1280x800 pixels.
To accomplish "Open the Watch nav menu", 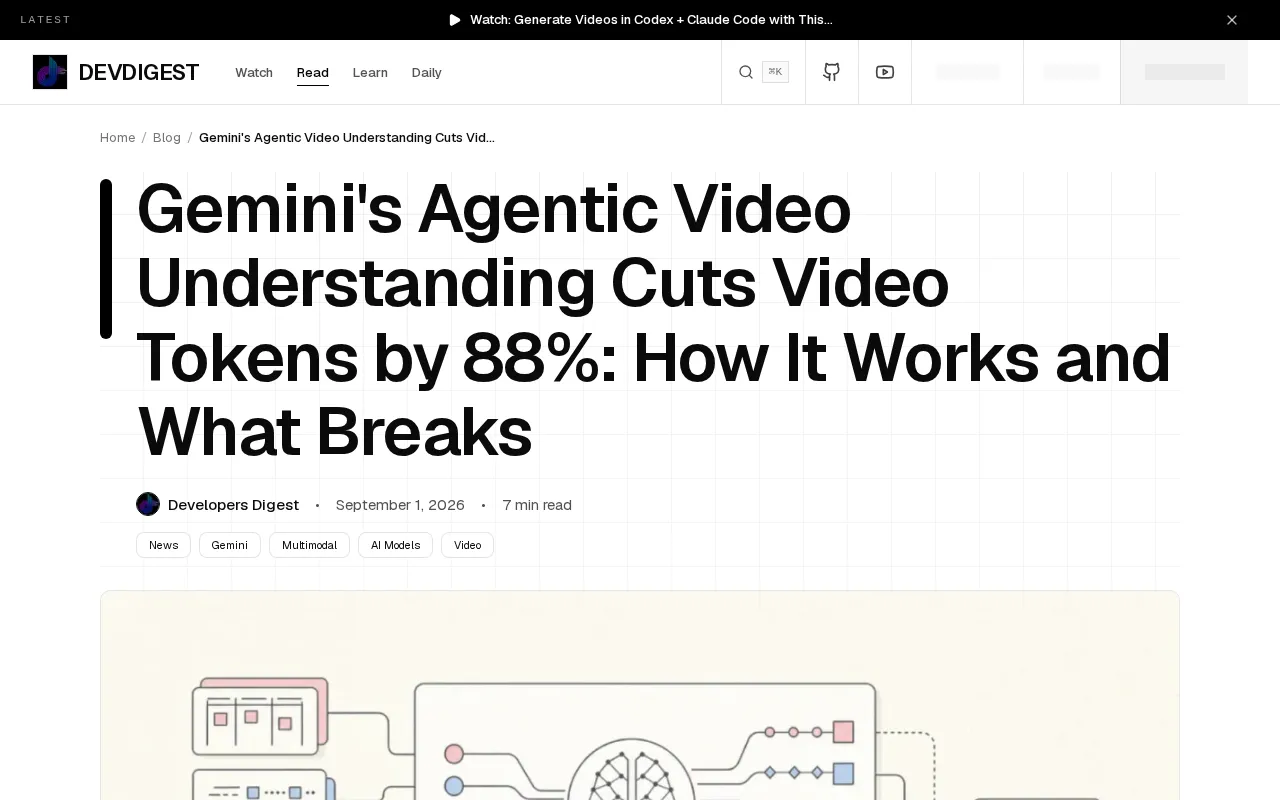I will (254, 72).
